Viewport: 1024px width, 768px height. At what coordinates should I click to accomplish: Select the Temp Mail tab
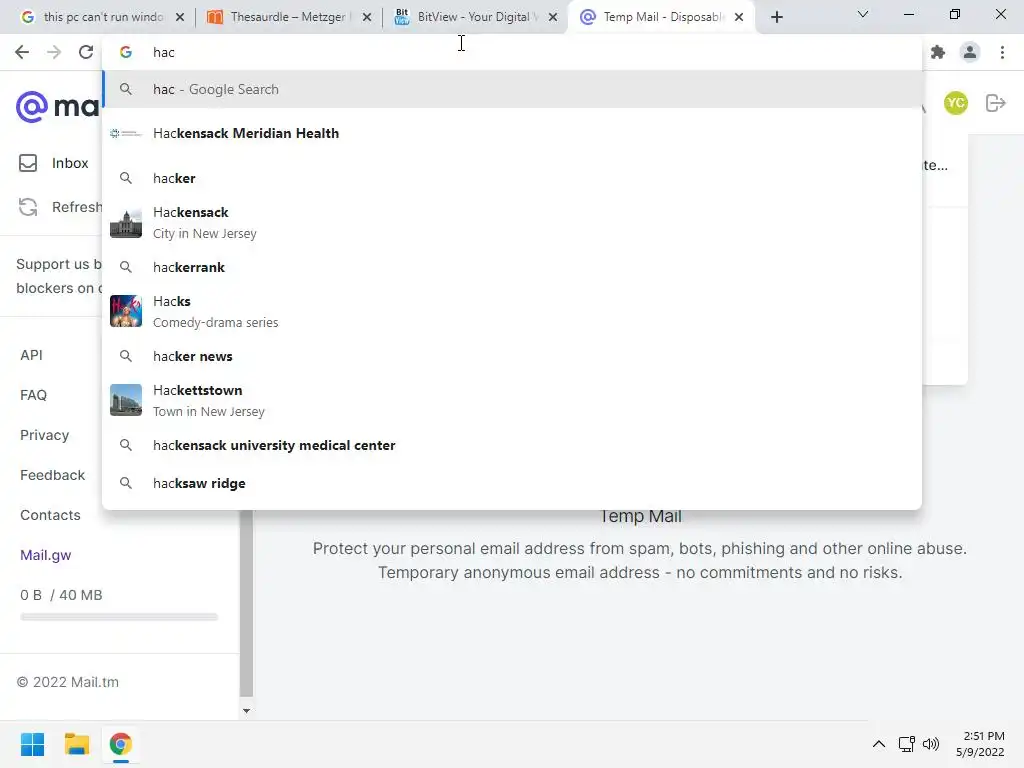(x=660, y=17)
